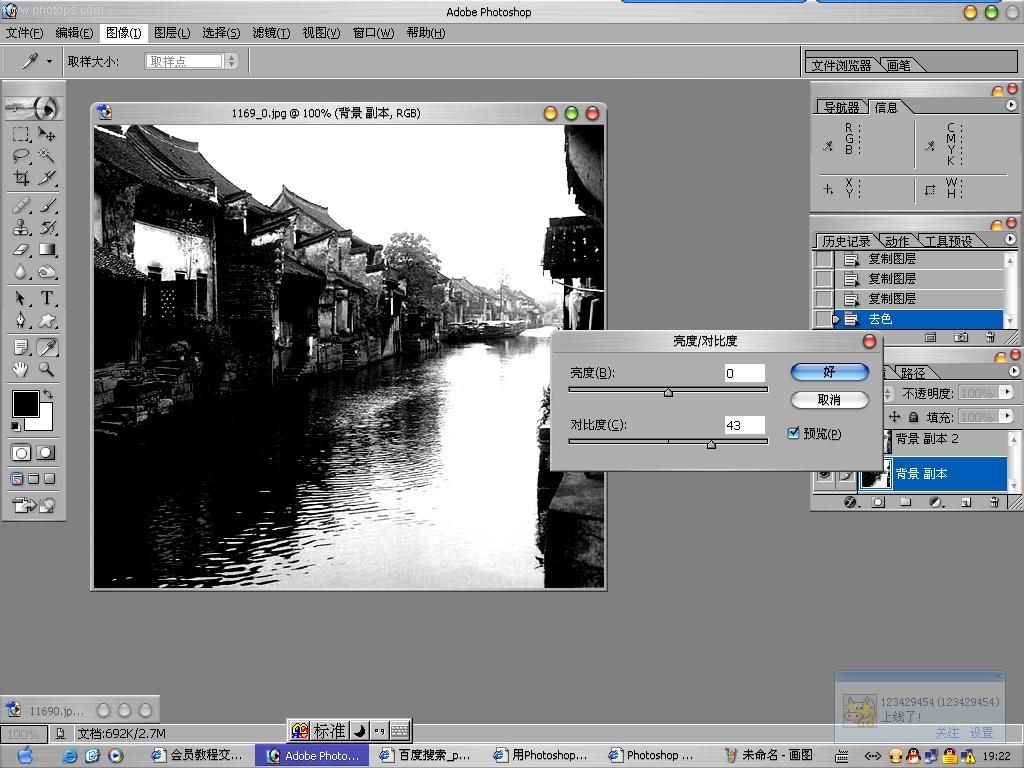Image resolution: width=1024 pixels, height=768 pixels.
Task: Select the Notes tool
Action: 21,347
